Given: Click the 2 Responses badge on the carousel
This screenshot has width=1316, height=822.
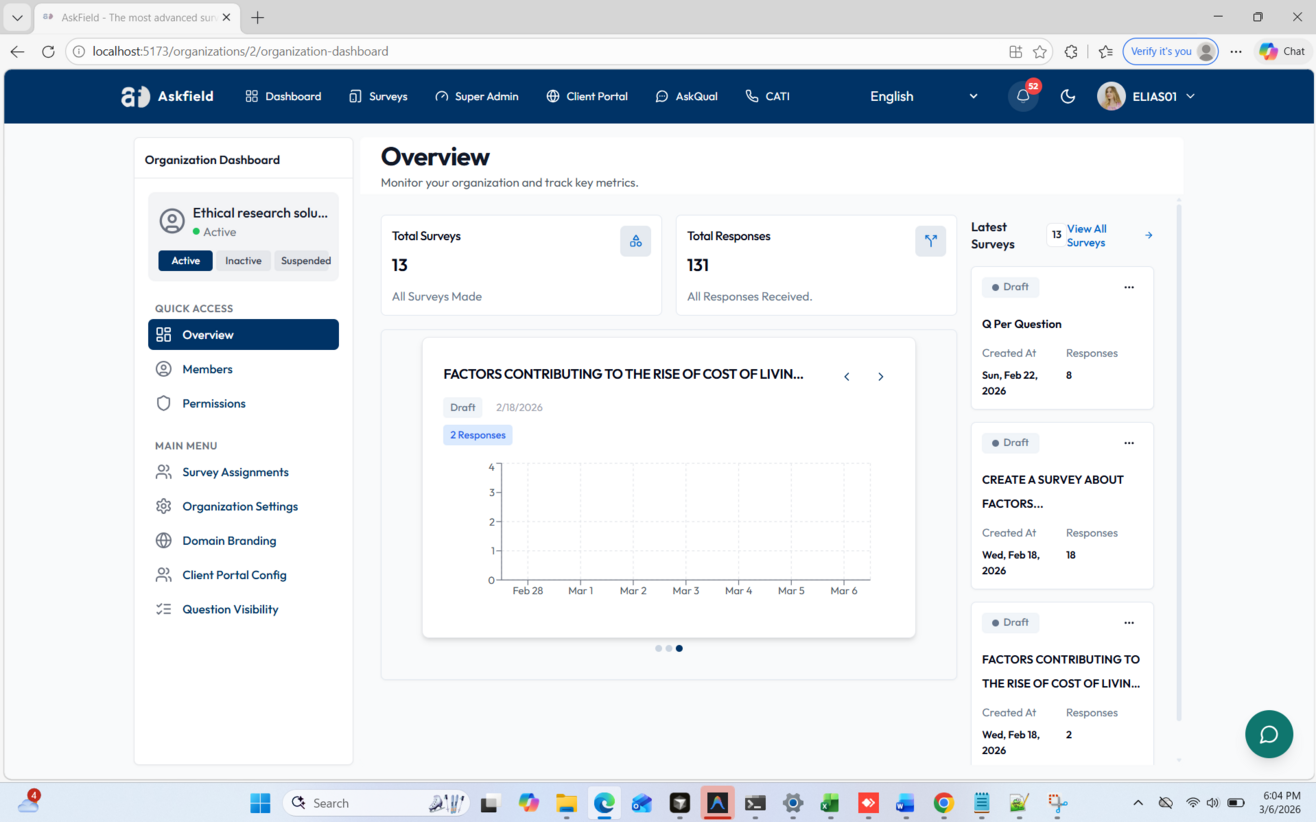Looking at the screenshot, I should pyautogui.click(x=477, y=435).
